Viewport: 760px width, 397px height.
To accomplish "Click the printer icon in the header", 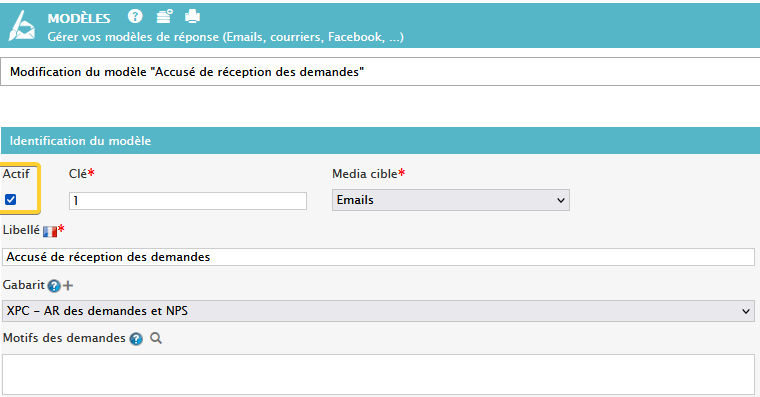I will tap(192, 16).
